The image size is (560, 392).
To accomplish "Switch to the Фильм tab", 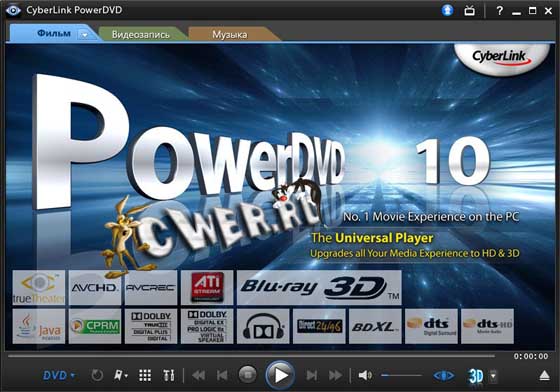I will (54, 34).
